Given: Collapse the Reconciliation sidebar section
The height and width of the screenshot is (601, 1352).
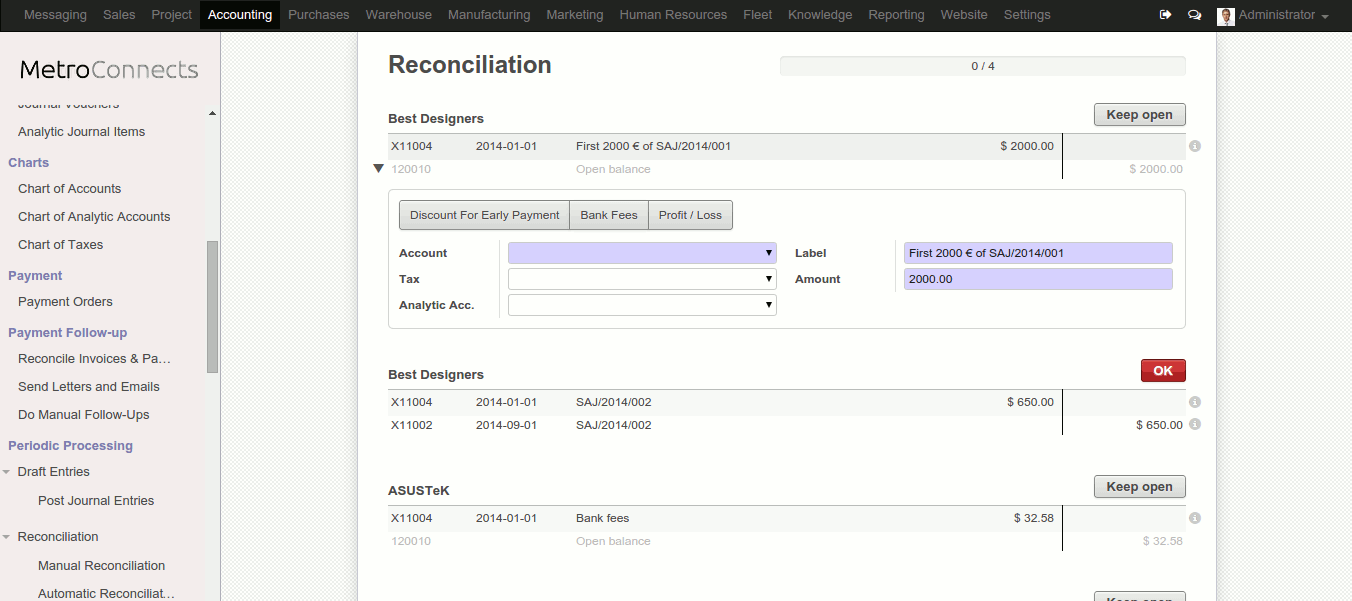Looking at the screenshot, I should pos(7,537).
